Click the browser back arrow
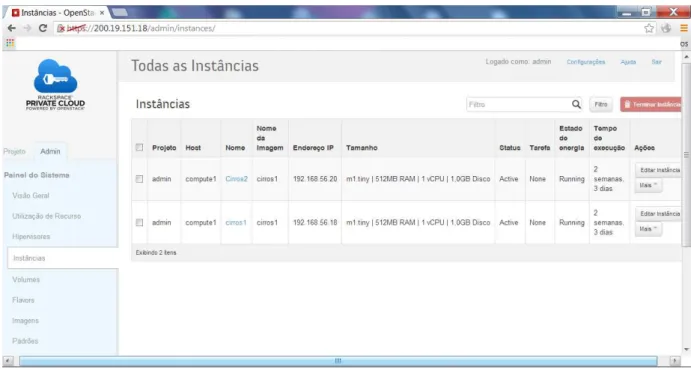 (12, 29)
